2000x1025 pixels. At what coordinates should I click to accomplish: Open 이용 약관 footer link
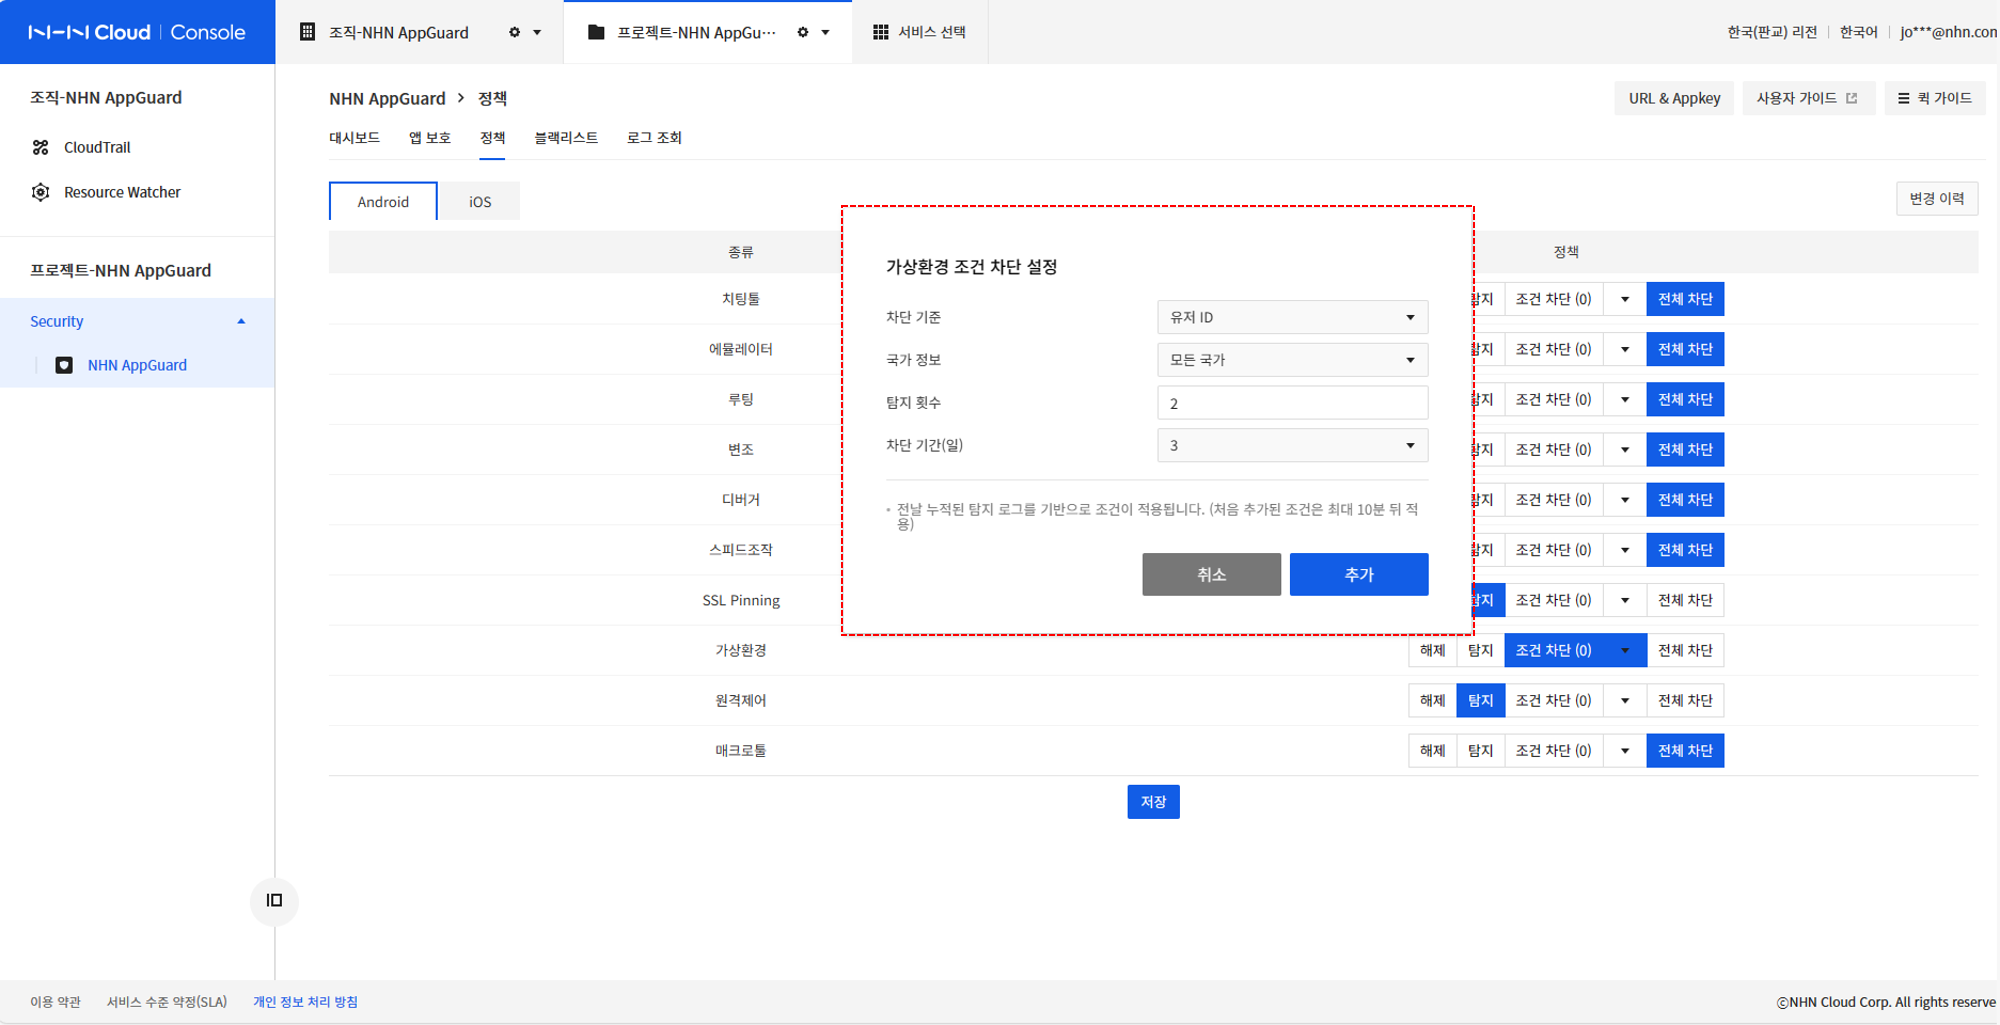pyautogui.click(x=55, y=1001)
